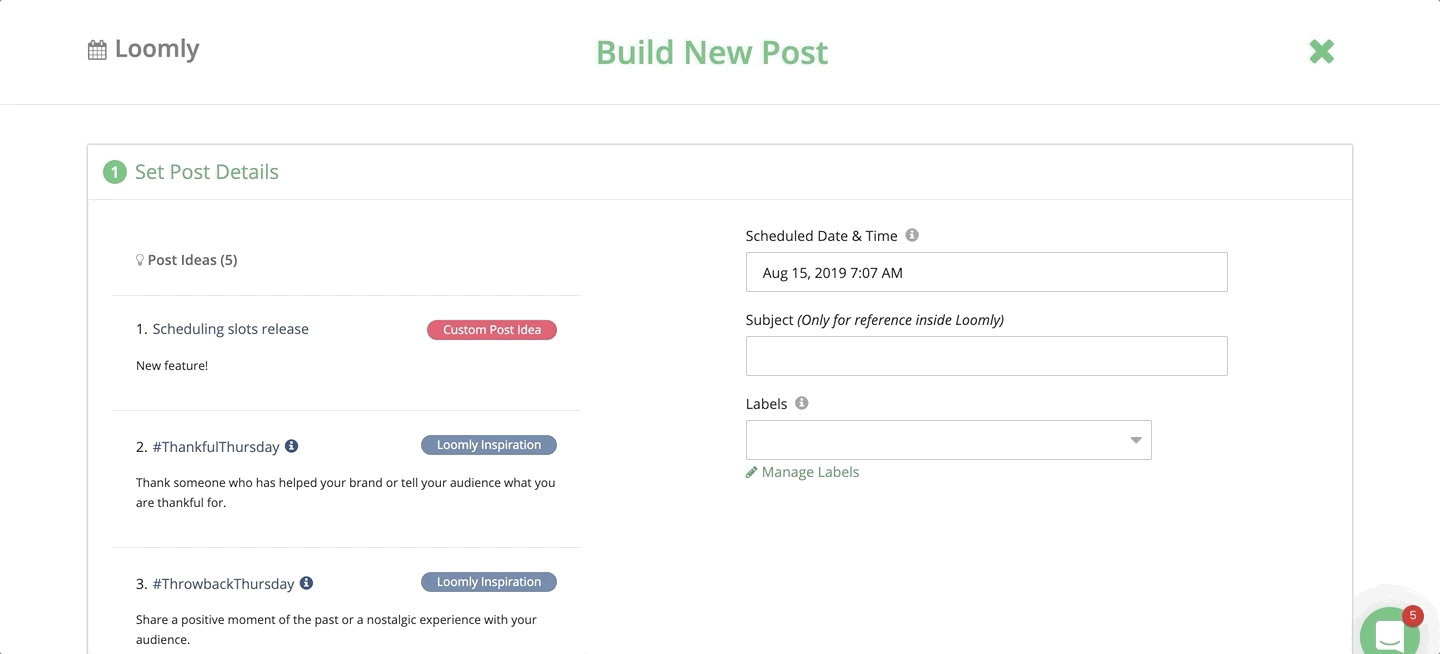1440x654 pixels.
Task: Open the info icon next to #ThankfulThursday
Action: pos(291,445)
